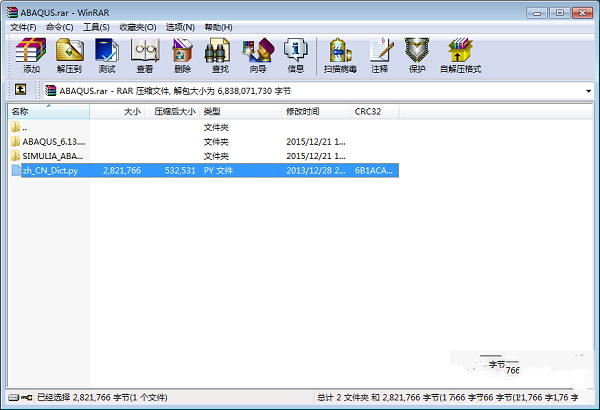600x410 pixels.
Task: Select the zh_CN_Dict.py file name
Action: pyautogui.click(x=50, y=171)
